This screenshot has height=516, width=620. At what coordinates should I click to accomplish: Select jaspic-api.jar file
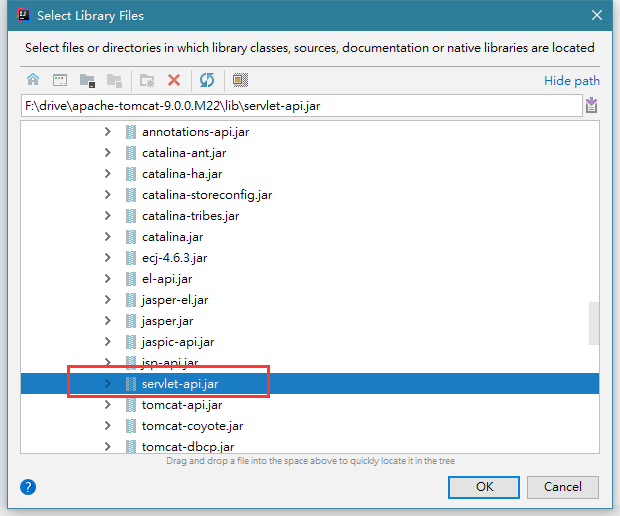coord(178,342)
